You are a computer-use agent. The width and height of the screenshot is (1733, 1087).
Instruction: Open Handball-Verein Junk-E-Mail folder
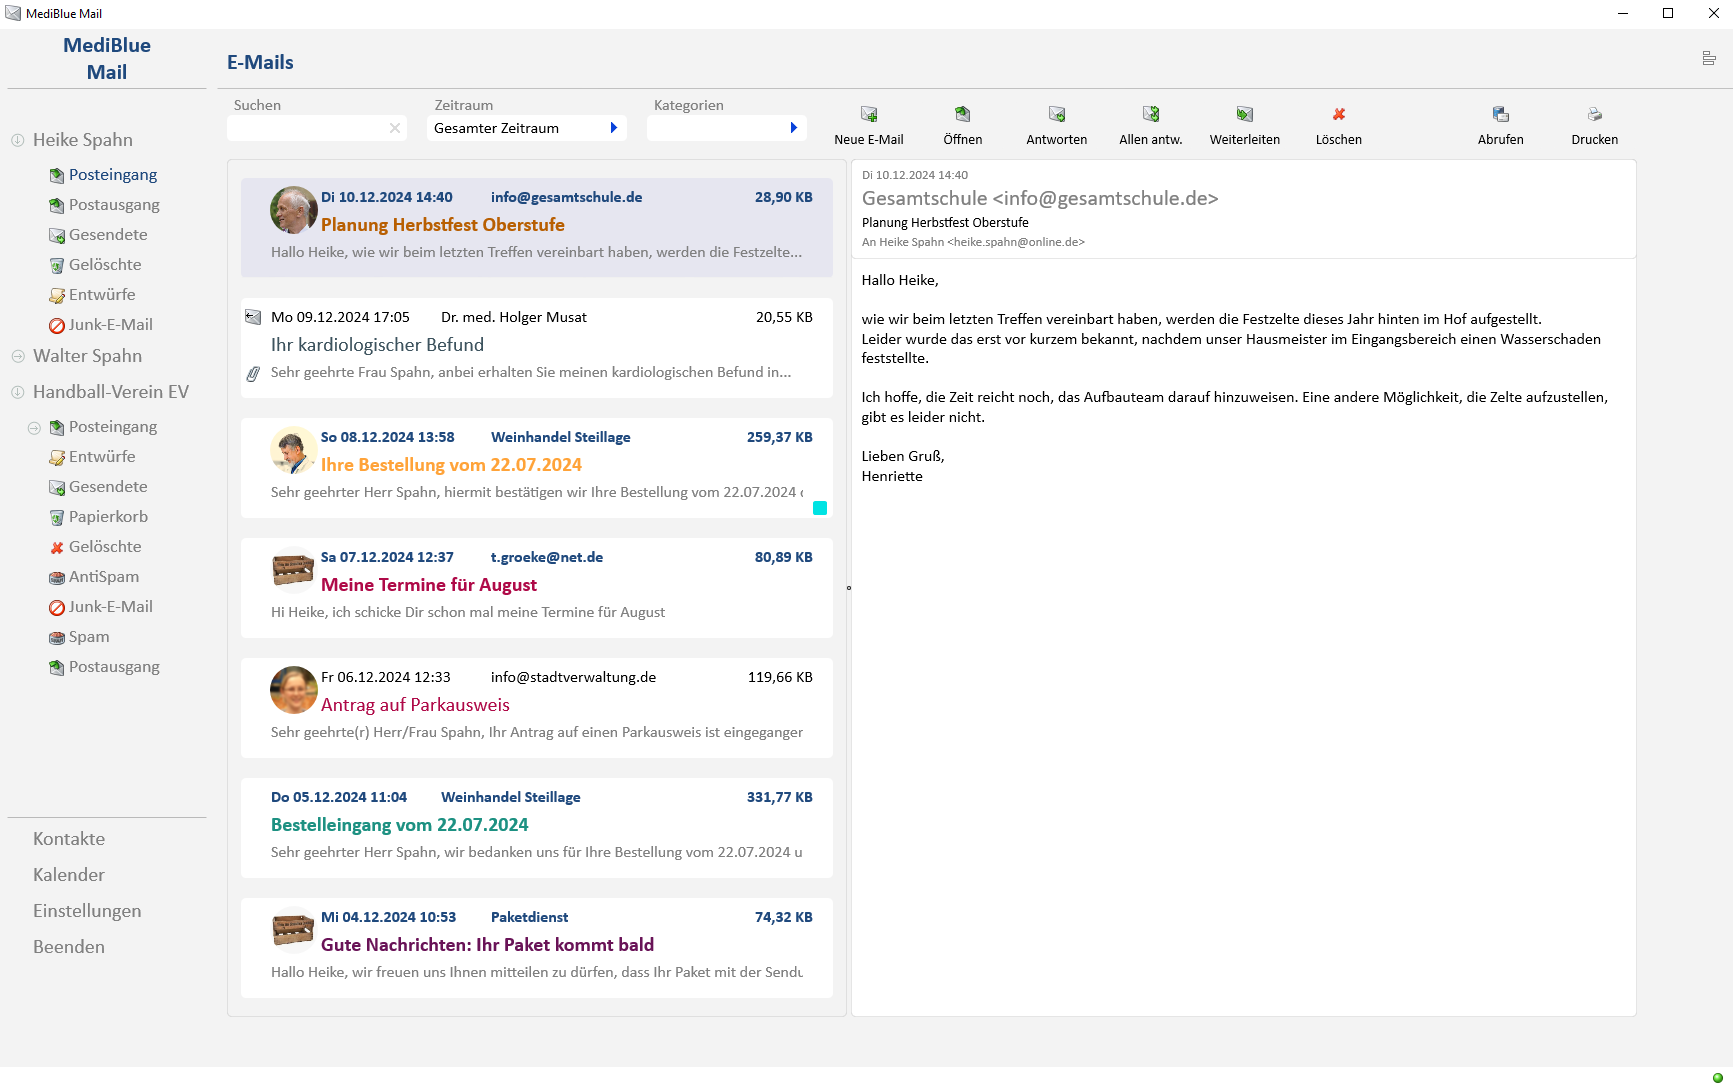point(110,607)
